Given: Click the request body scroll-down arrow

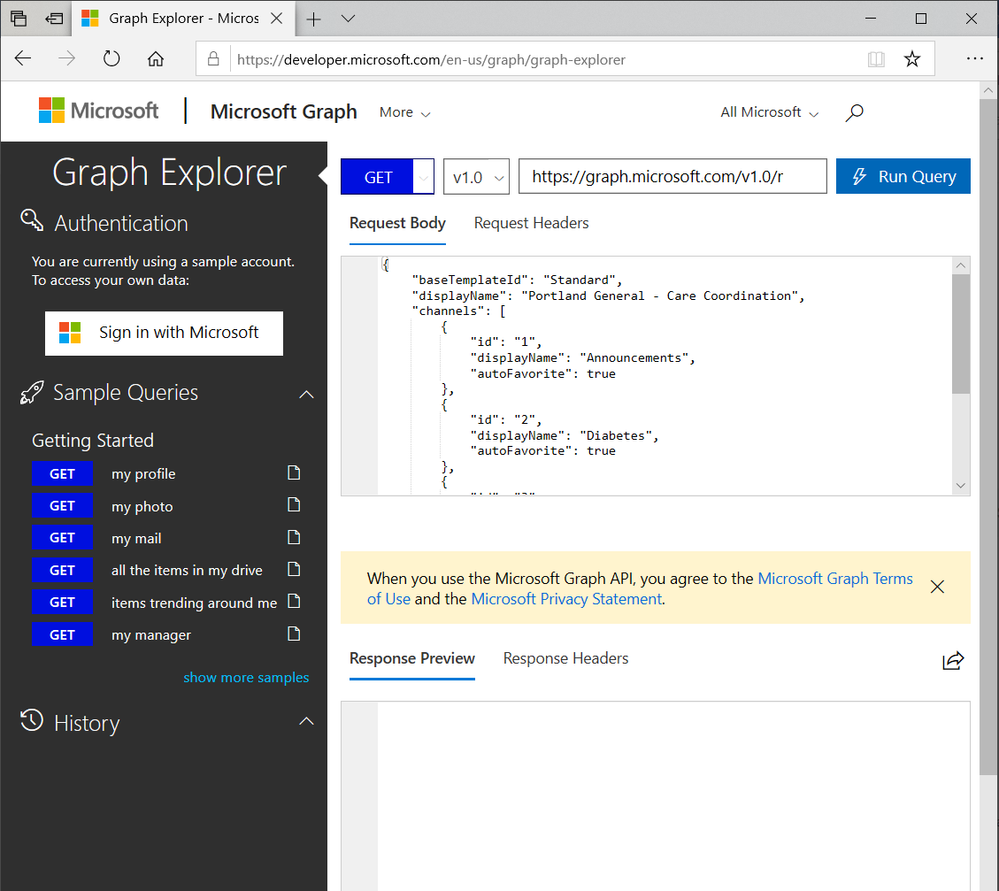Looking at the screenshot, I should click(961, 486).
